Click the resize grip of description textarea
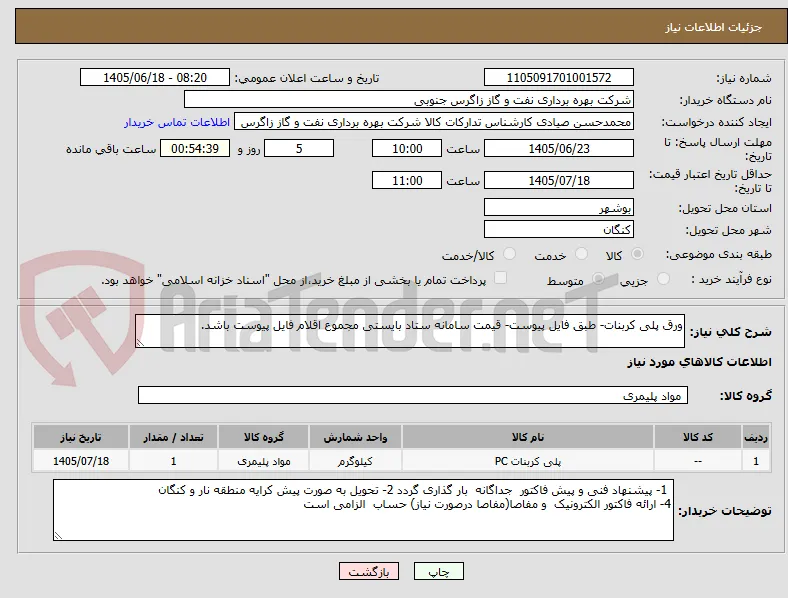 (140, 343)
